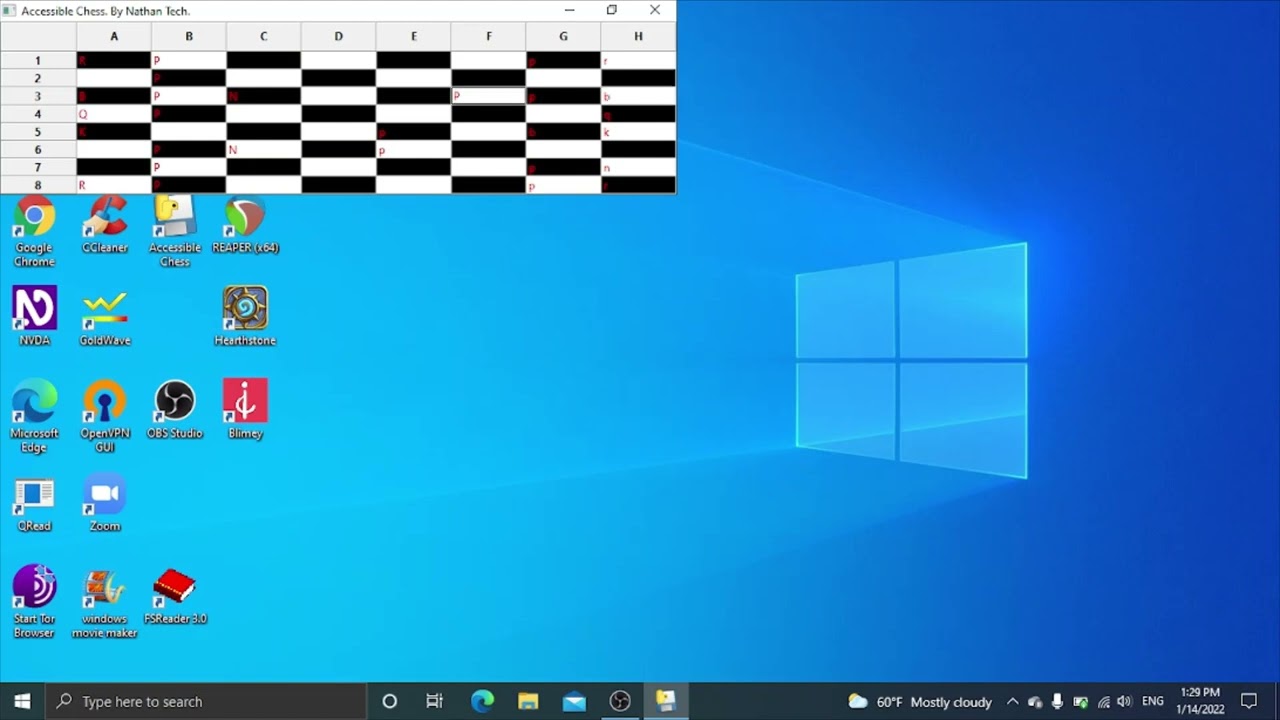Open the volume control in the tray
Screen dimensions: 1280x720
[x=1125, y=701]
